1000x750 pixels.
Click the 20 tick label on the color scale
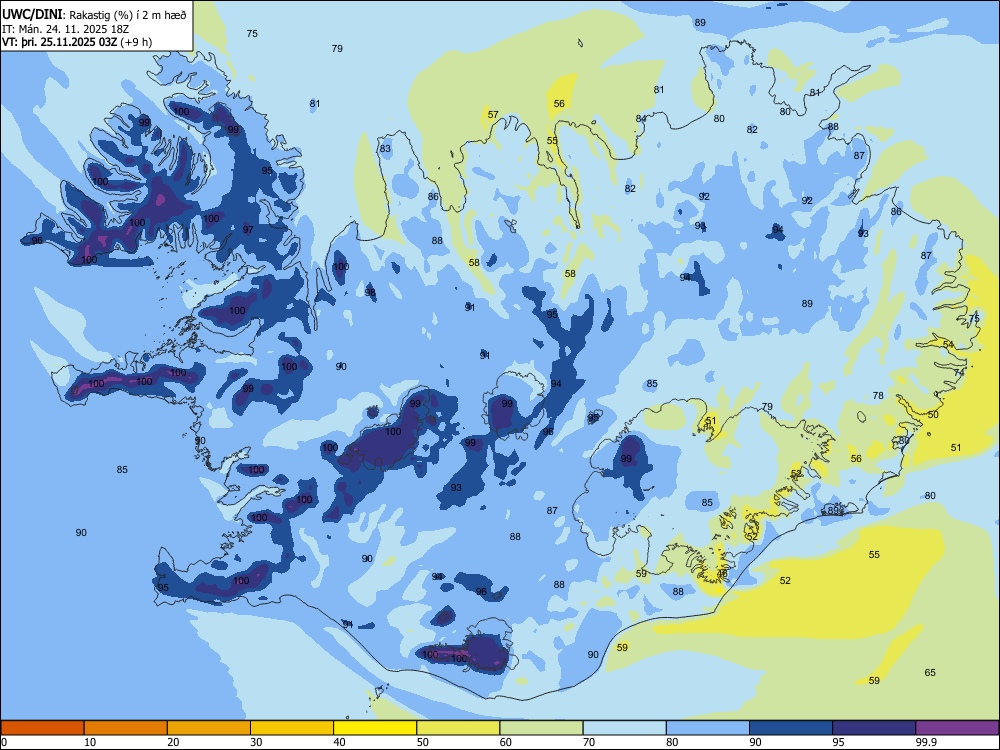(x=173, y=742)
